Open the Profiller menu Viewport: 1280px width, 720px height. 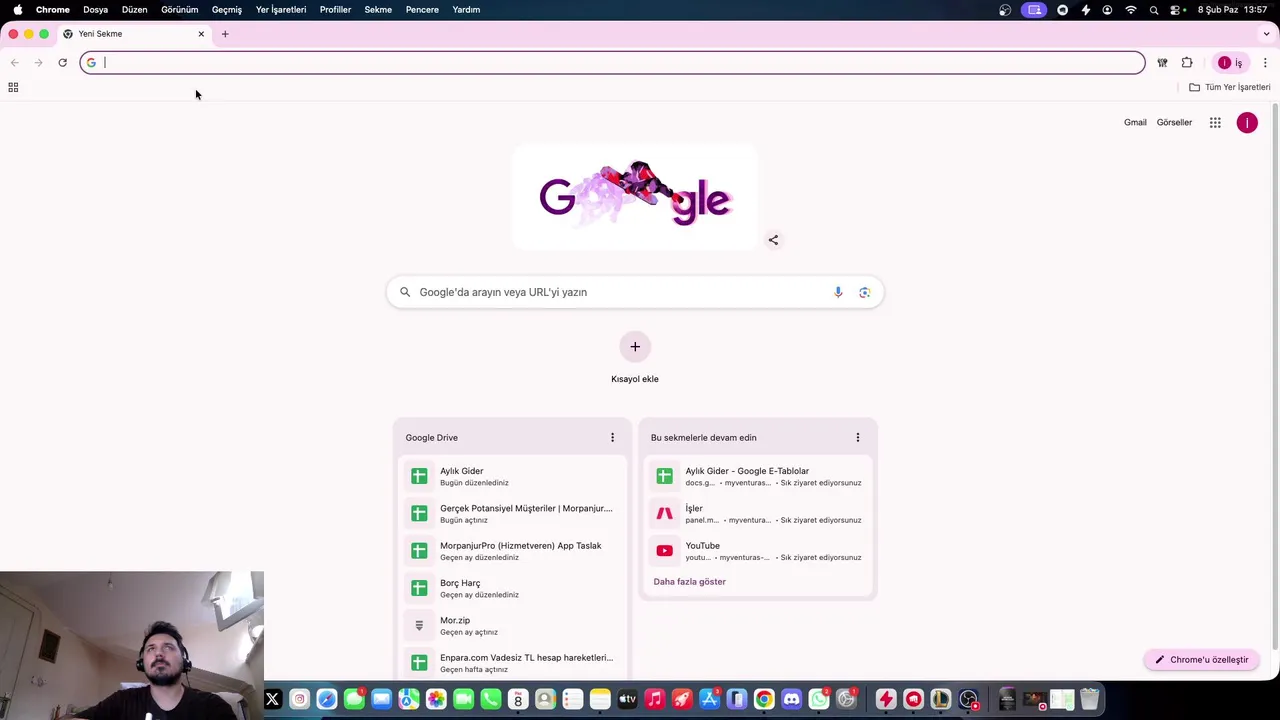335,10
